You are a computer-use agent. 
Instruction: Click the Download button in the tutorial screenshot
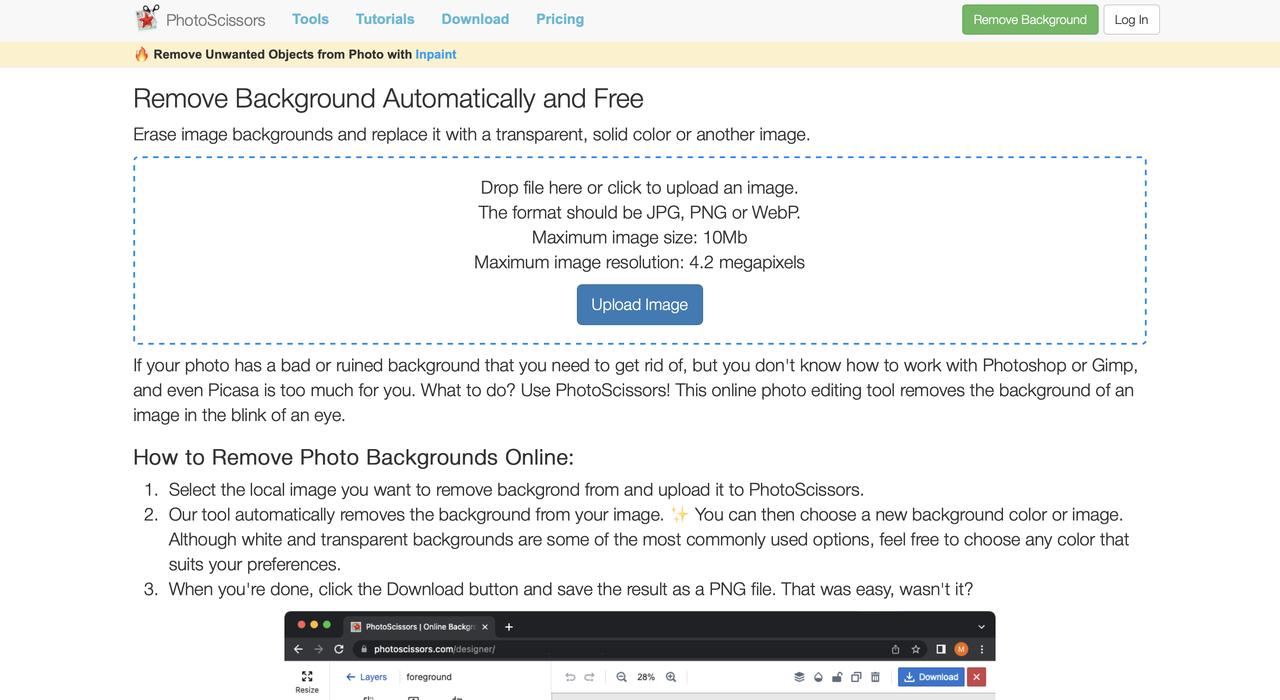pyautogui.click(x=931, y=677)
